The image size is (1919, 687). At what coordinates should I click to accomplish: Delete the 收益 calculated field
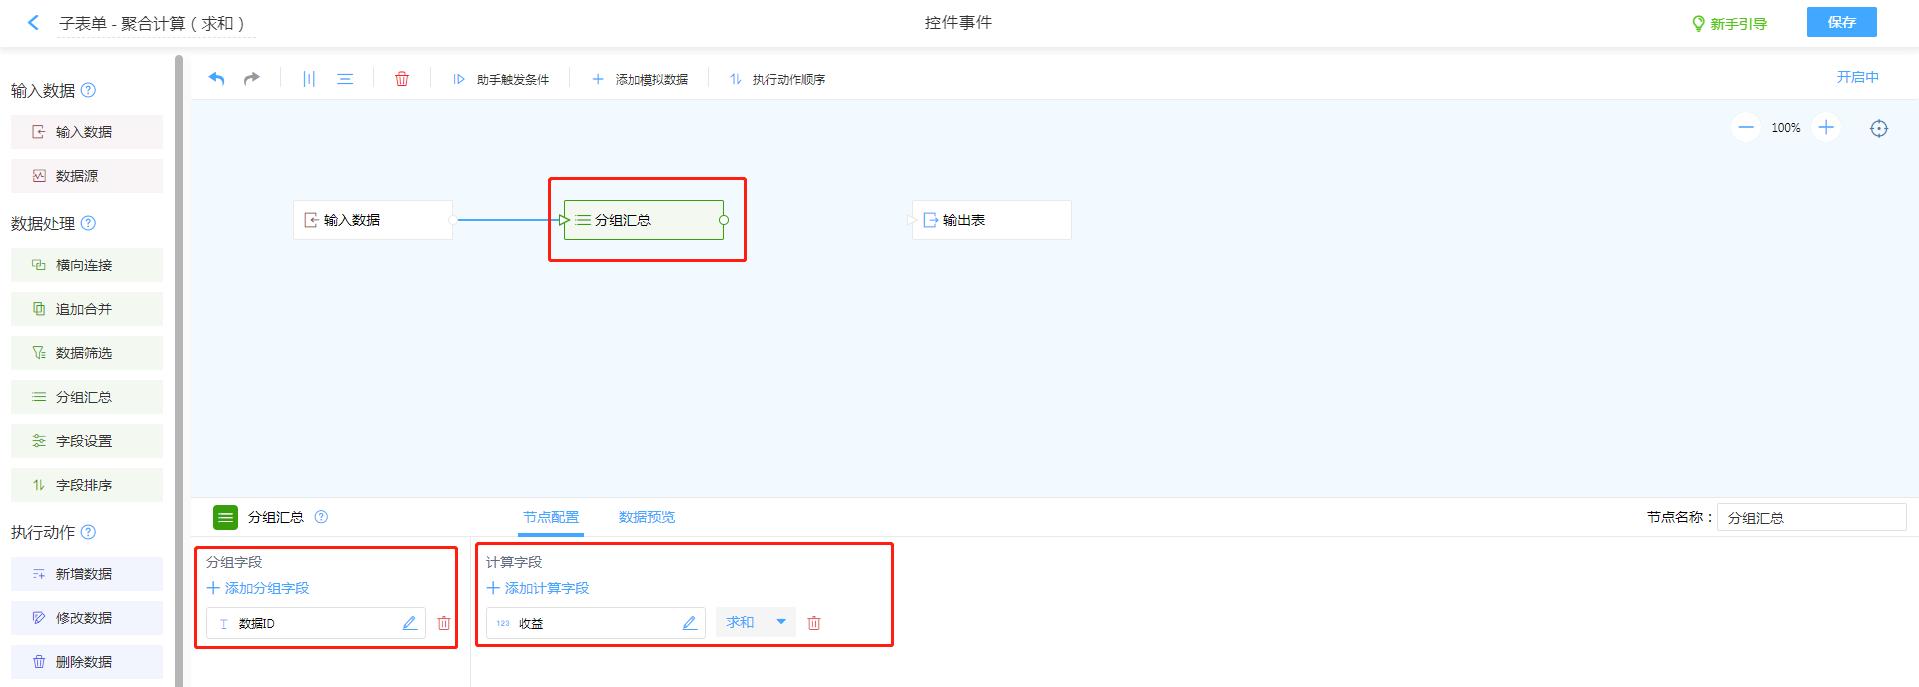(814, 623)
